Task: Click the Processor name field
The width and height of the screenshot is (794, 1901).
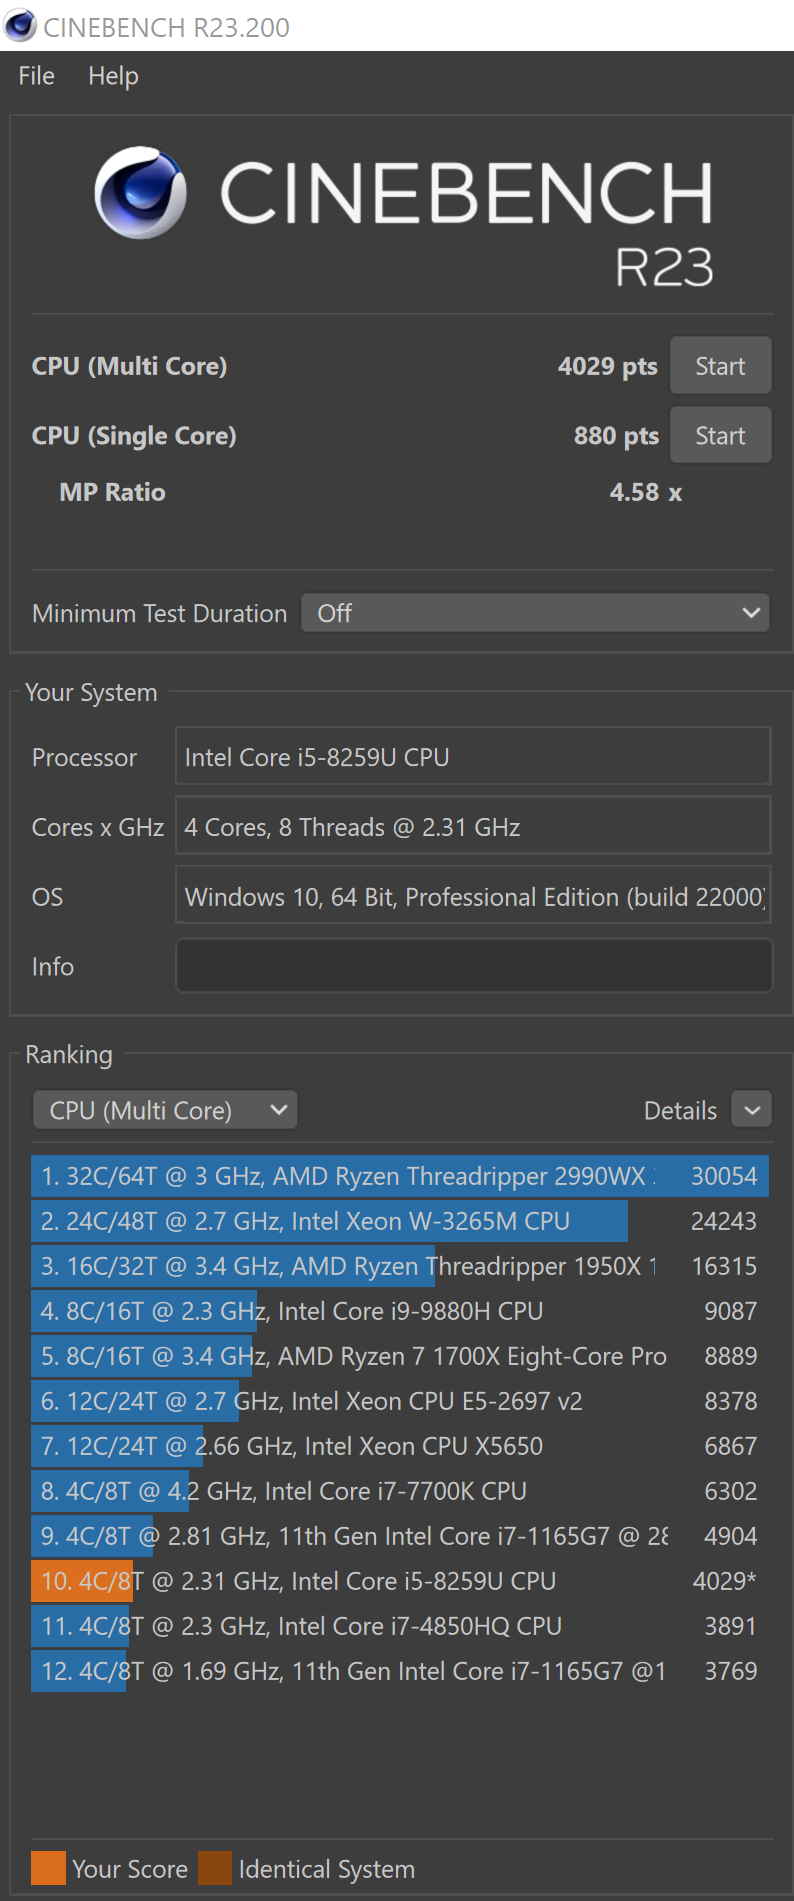Action: click(x=473, y=756)
